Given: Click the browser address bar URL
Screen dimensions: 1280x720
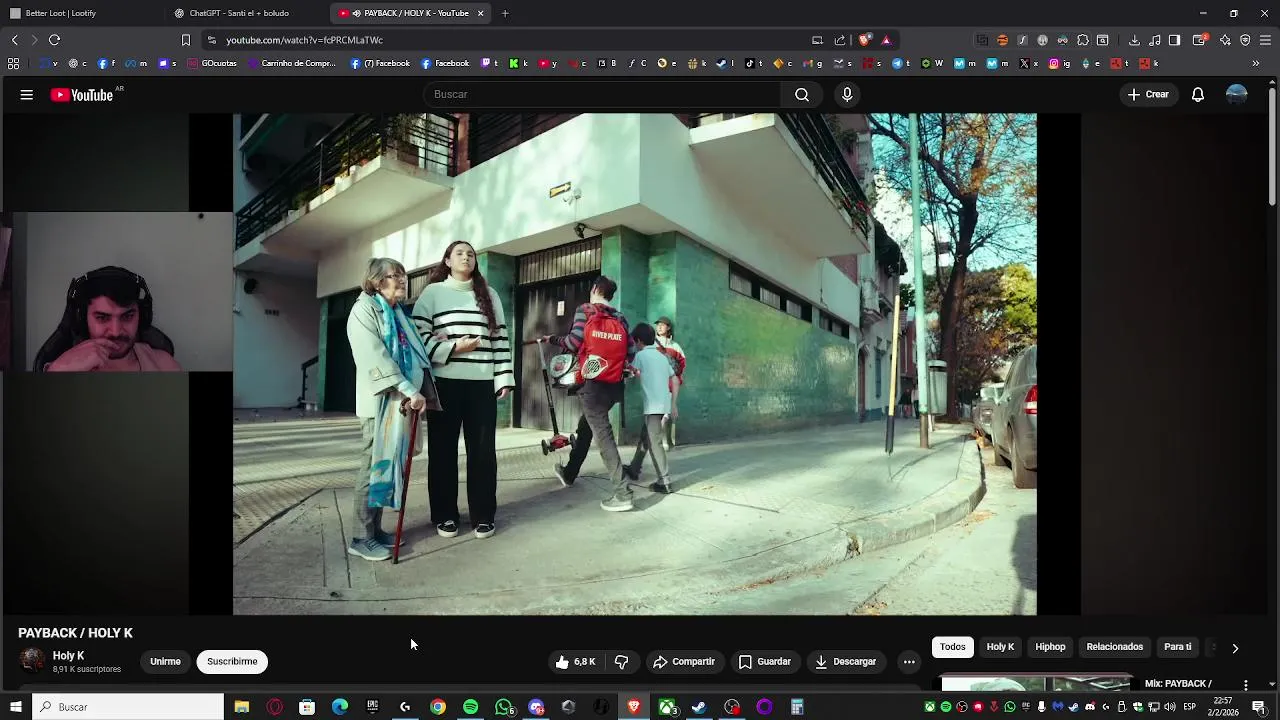Looking at the screenshot, I should 304,40.
